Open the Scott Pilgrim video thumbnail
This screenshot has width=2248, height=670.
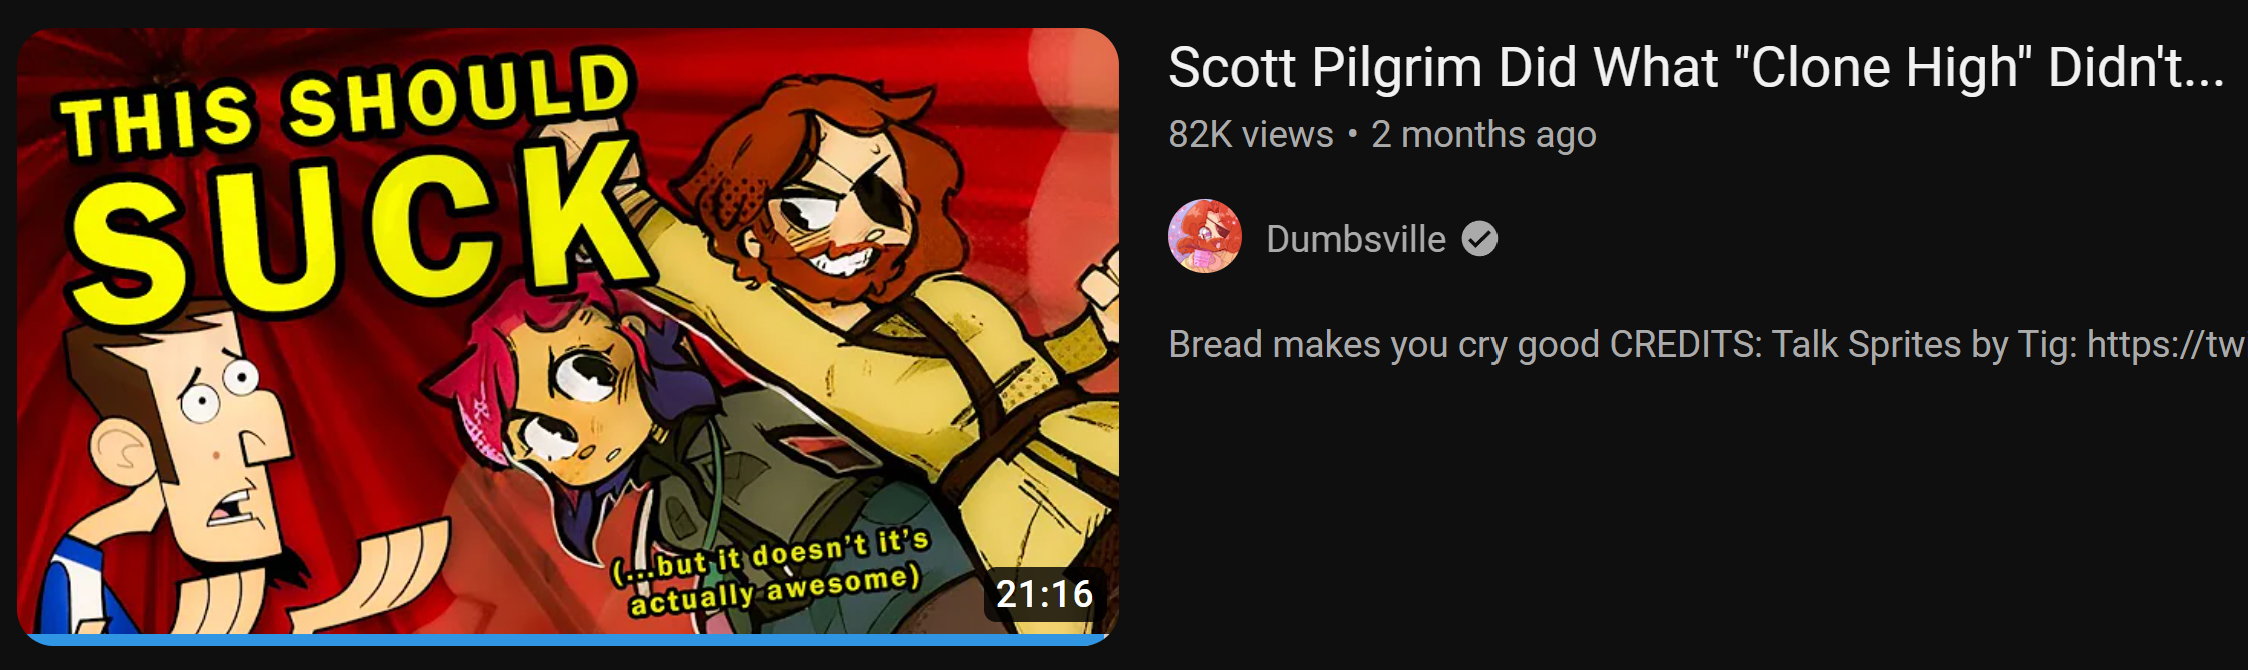(568, 336)
